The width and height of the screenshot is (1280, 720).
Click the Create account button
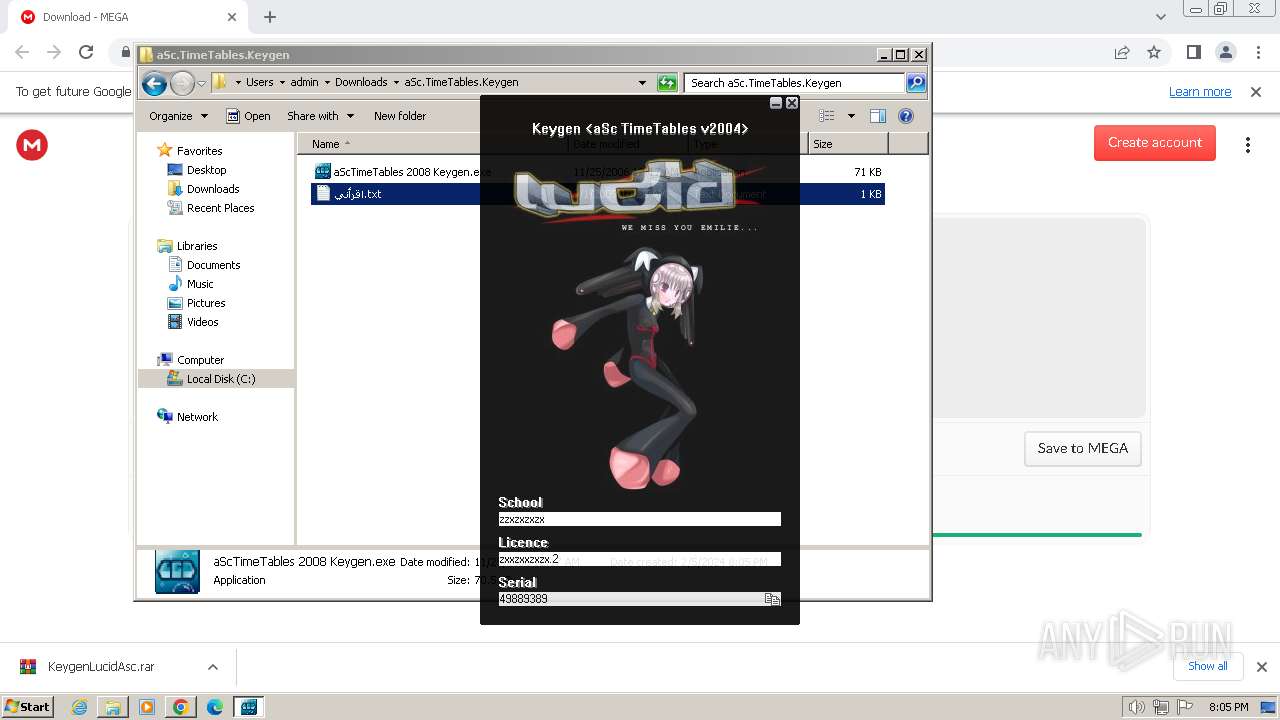click(x=1155, y=143)
